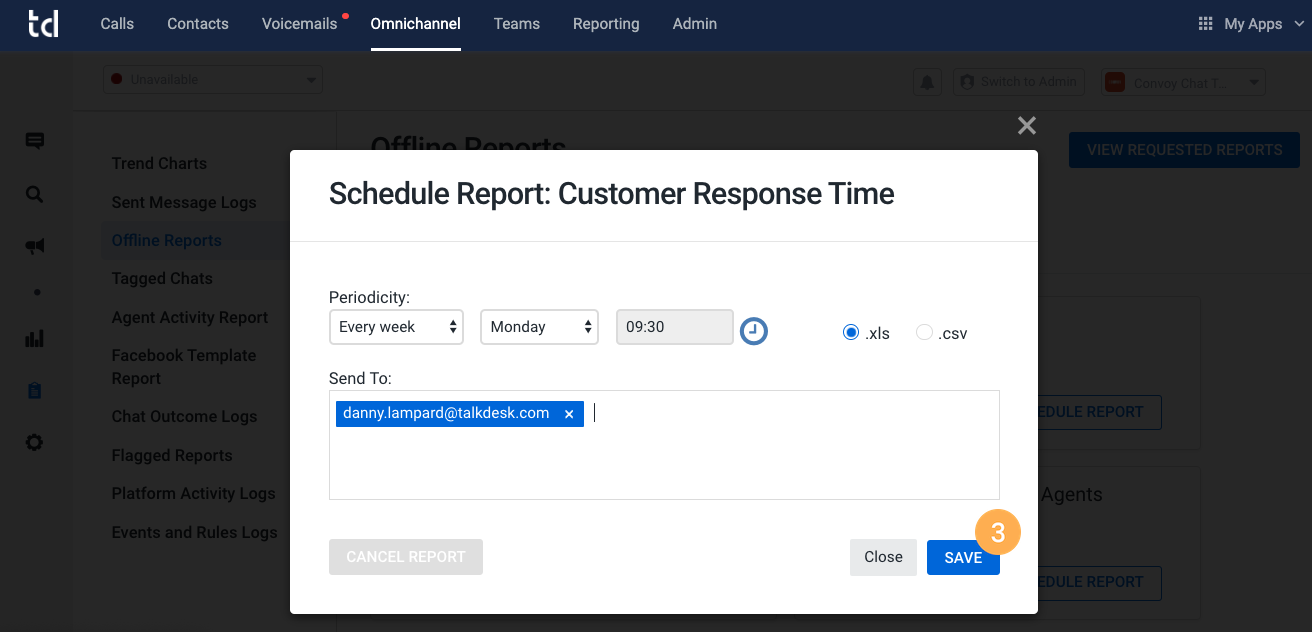Open Offline Reports in the sidebar

point(167,240)
